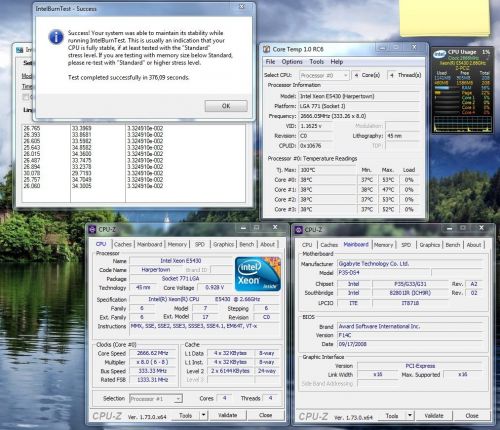The image size is (500, 430).
Task: Click the CPU usage history graph
Action: point(463,124)
